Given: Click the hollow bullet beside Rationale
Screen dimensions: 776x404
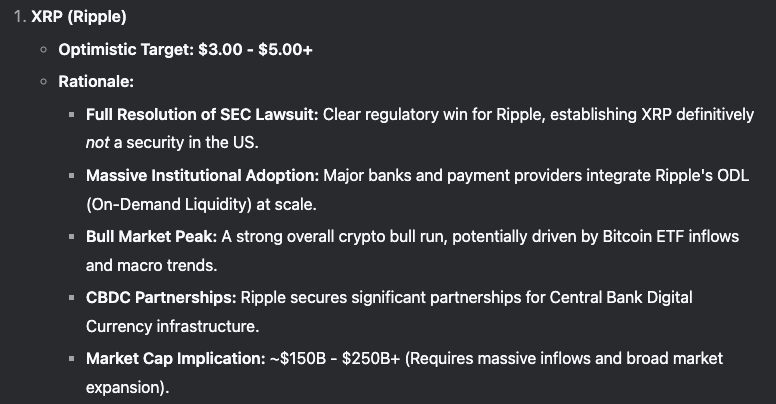Looking at the screenshot, I should click(46, 82).
